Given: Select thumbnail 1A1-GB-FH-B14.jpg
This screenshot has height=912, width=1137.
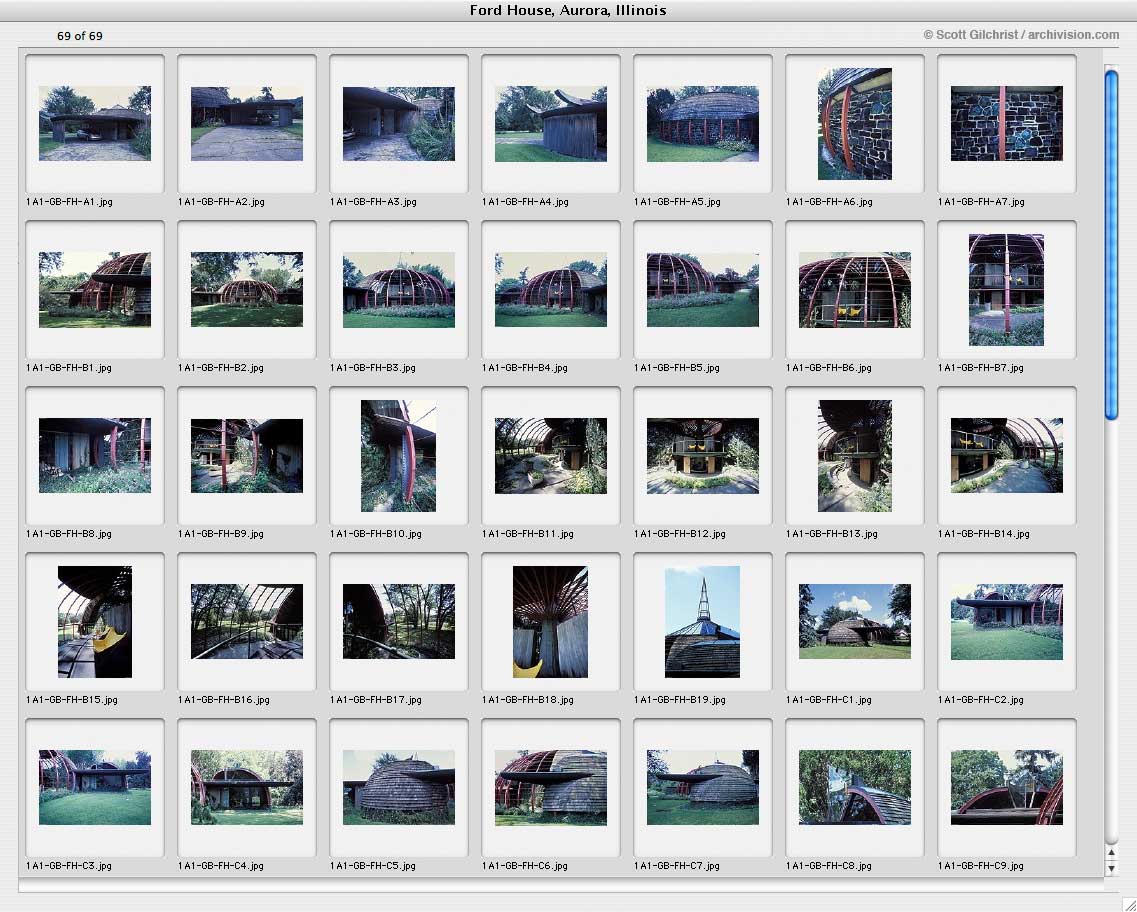Looking at the screenshot, I should [1006, 455].
